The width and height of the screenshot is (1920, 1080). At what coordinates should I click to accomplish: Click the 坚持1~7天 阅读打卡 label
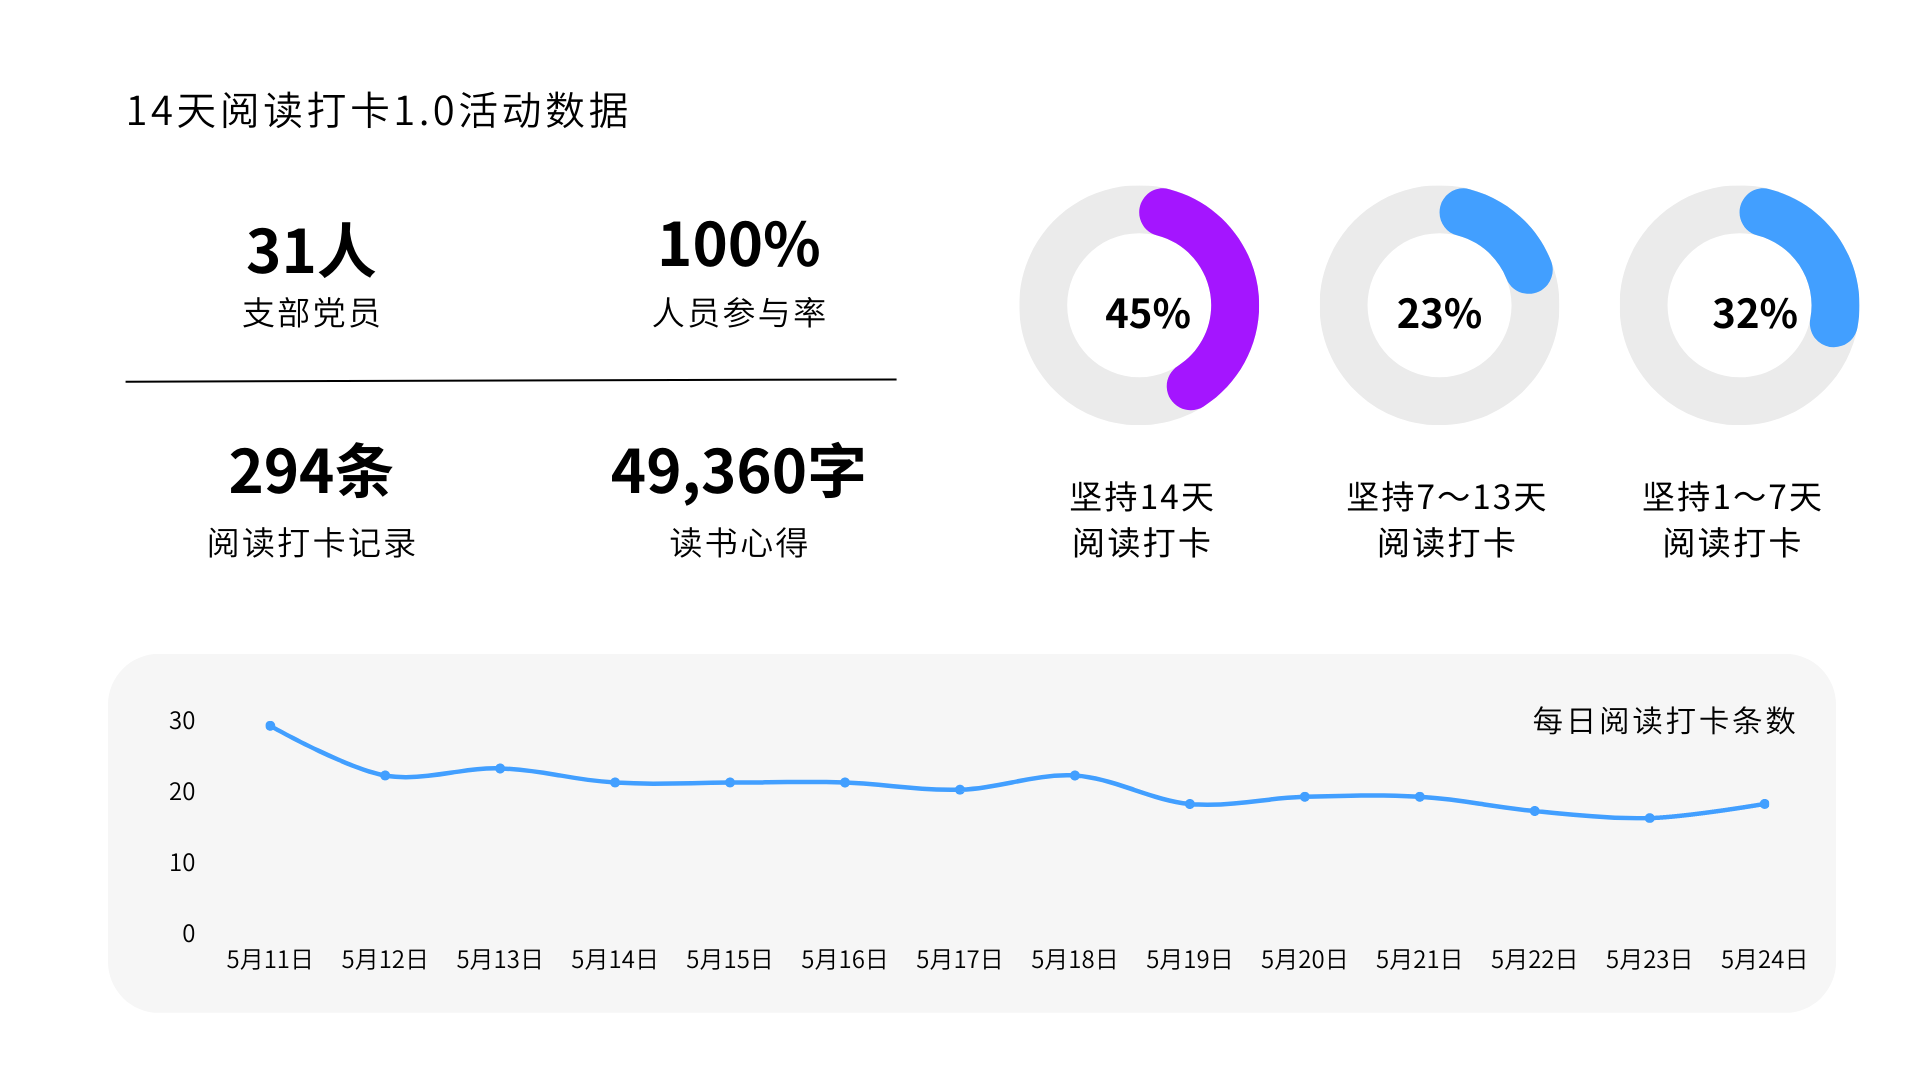point(1732,520)
